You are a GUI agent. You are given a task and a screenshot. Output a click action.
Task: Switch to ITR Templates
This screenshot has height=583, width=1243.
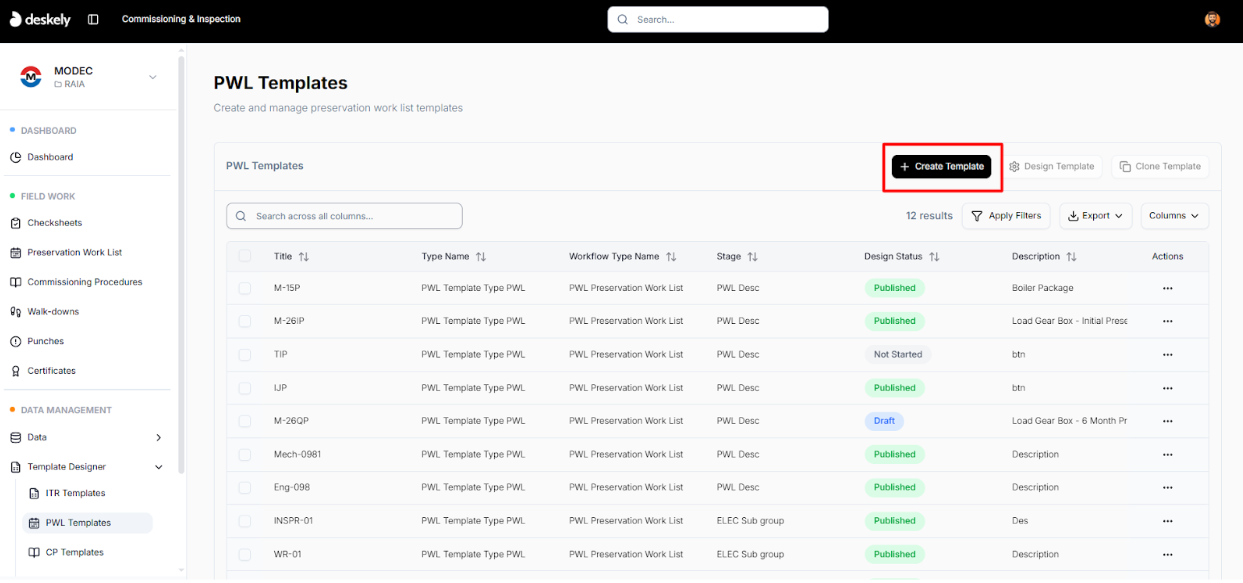73,493
